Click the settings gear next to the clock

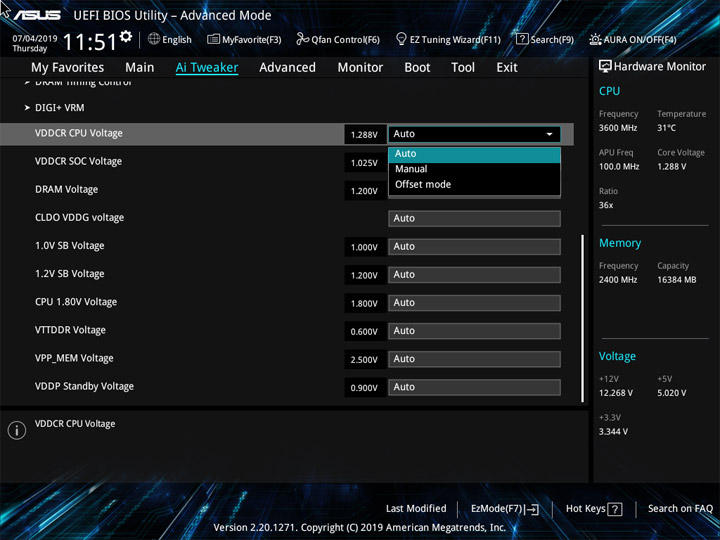coord(126,36)
